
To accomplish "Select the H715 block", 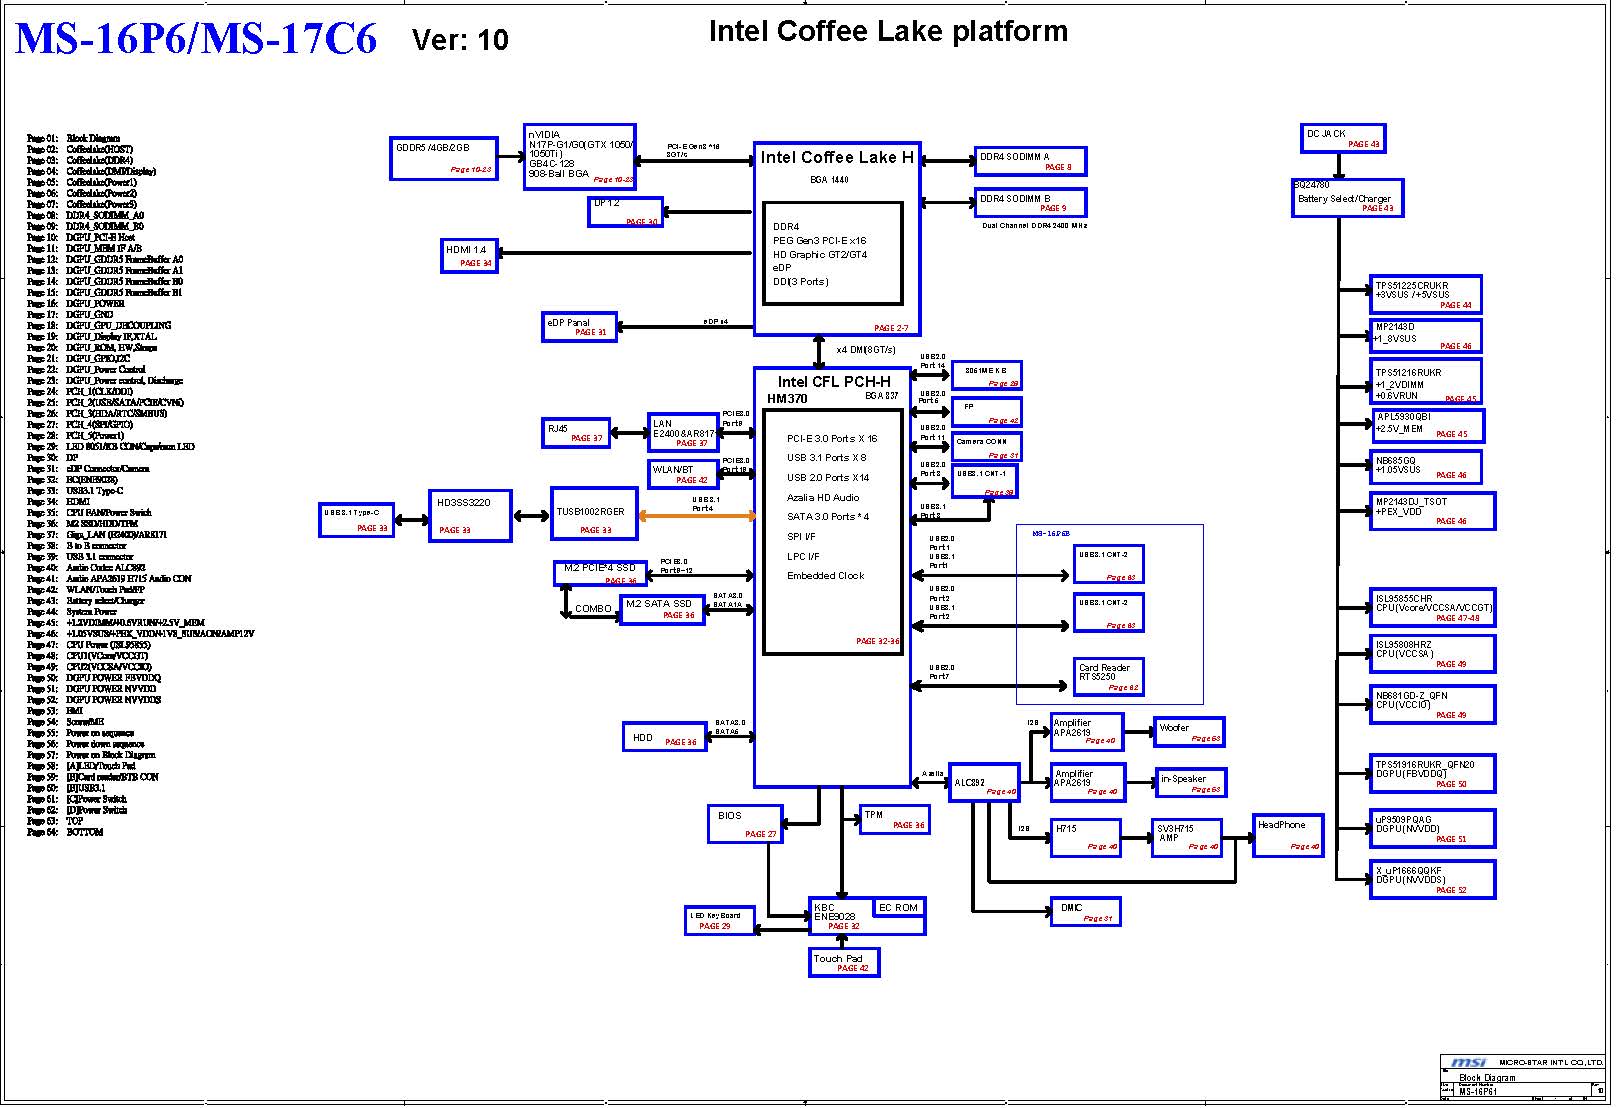I will [x=1086, y=838].
